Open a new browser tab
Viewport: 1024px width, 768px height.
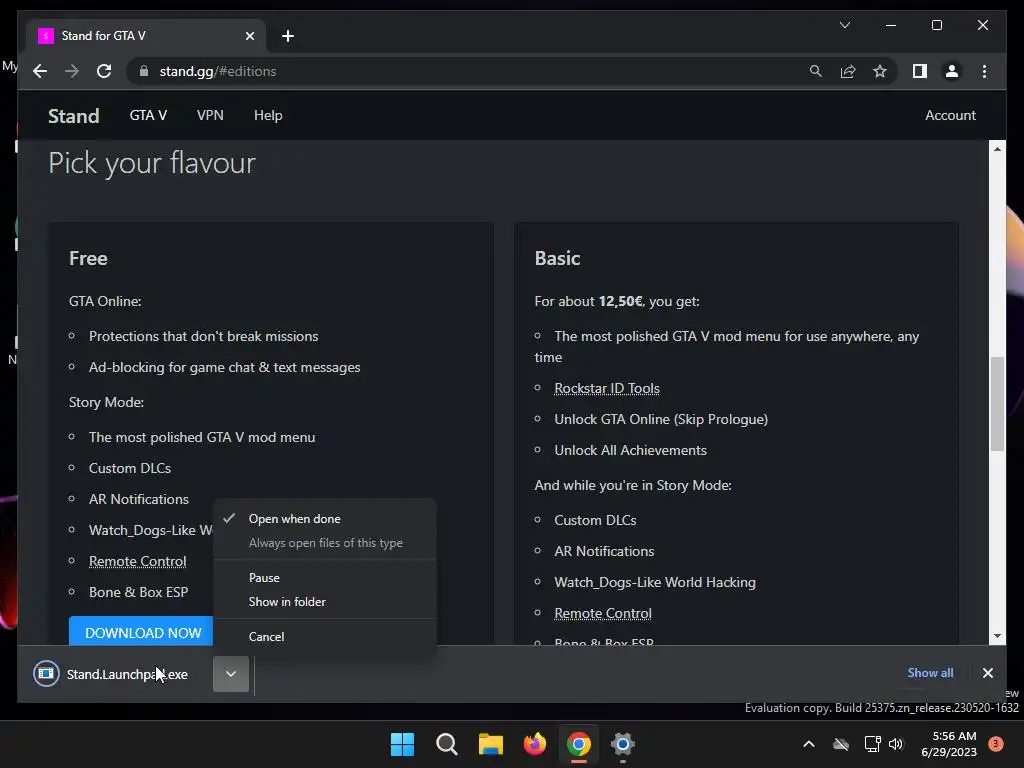[287, 36]
